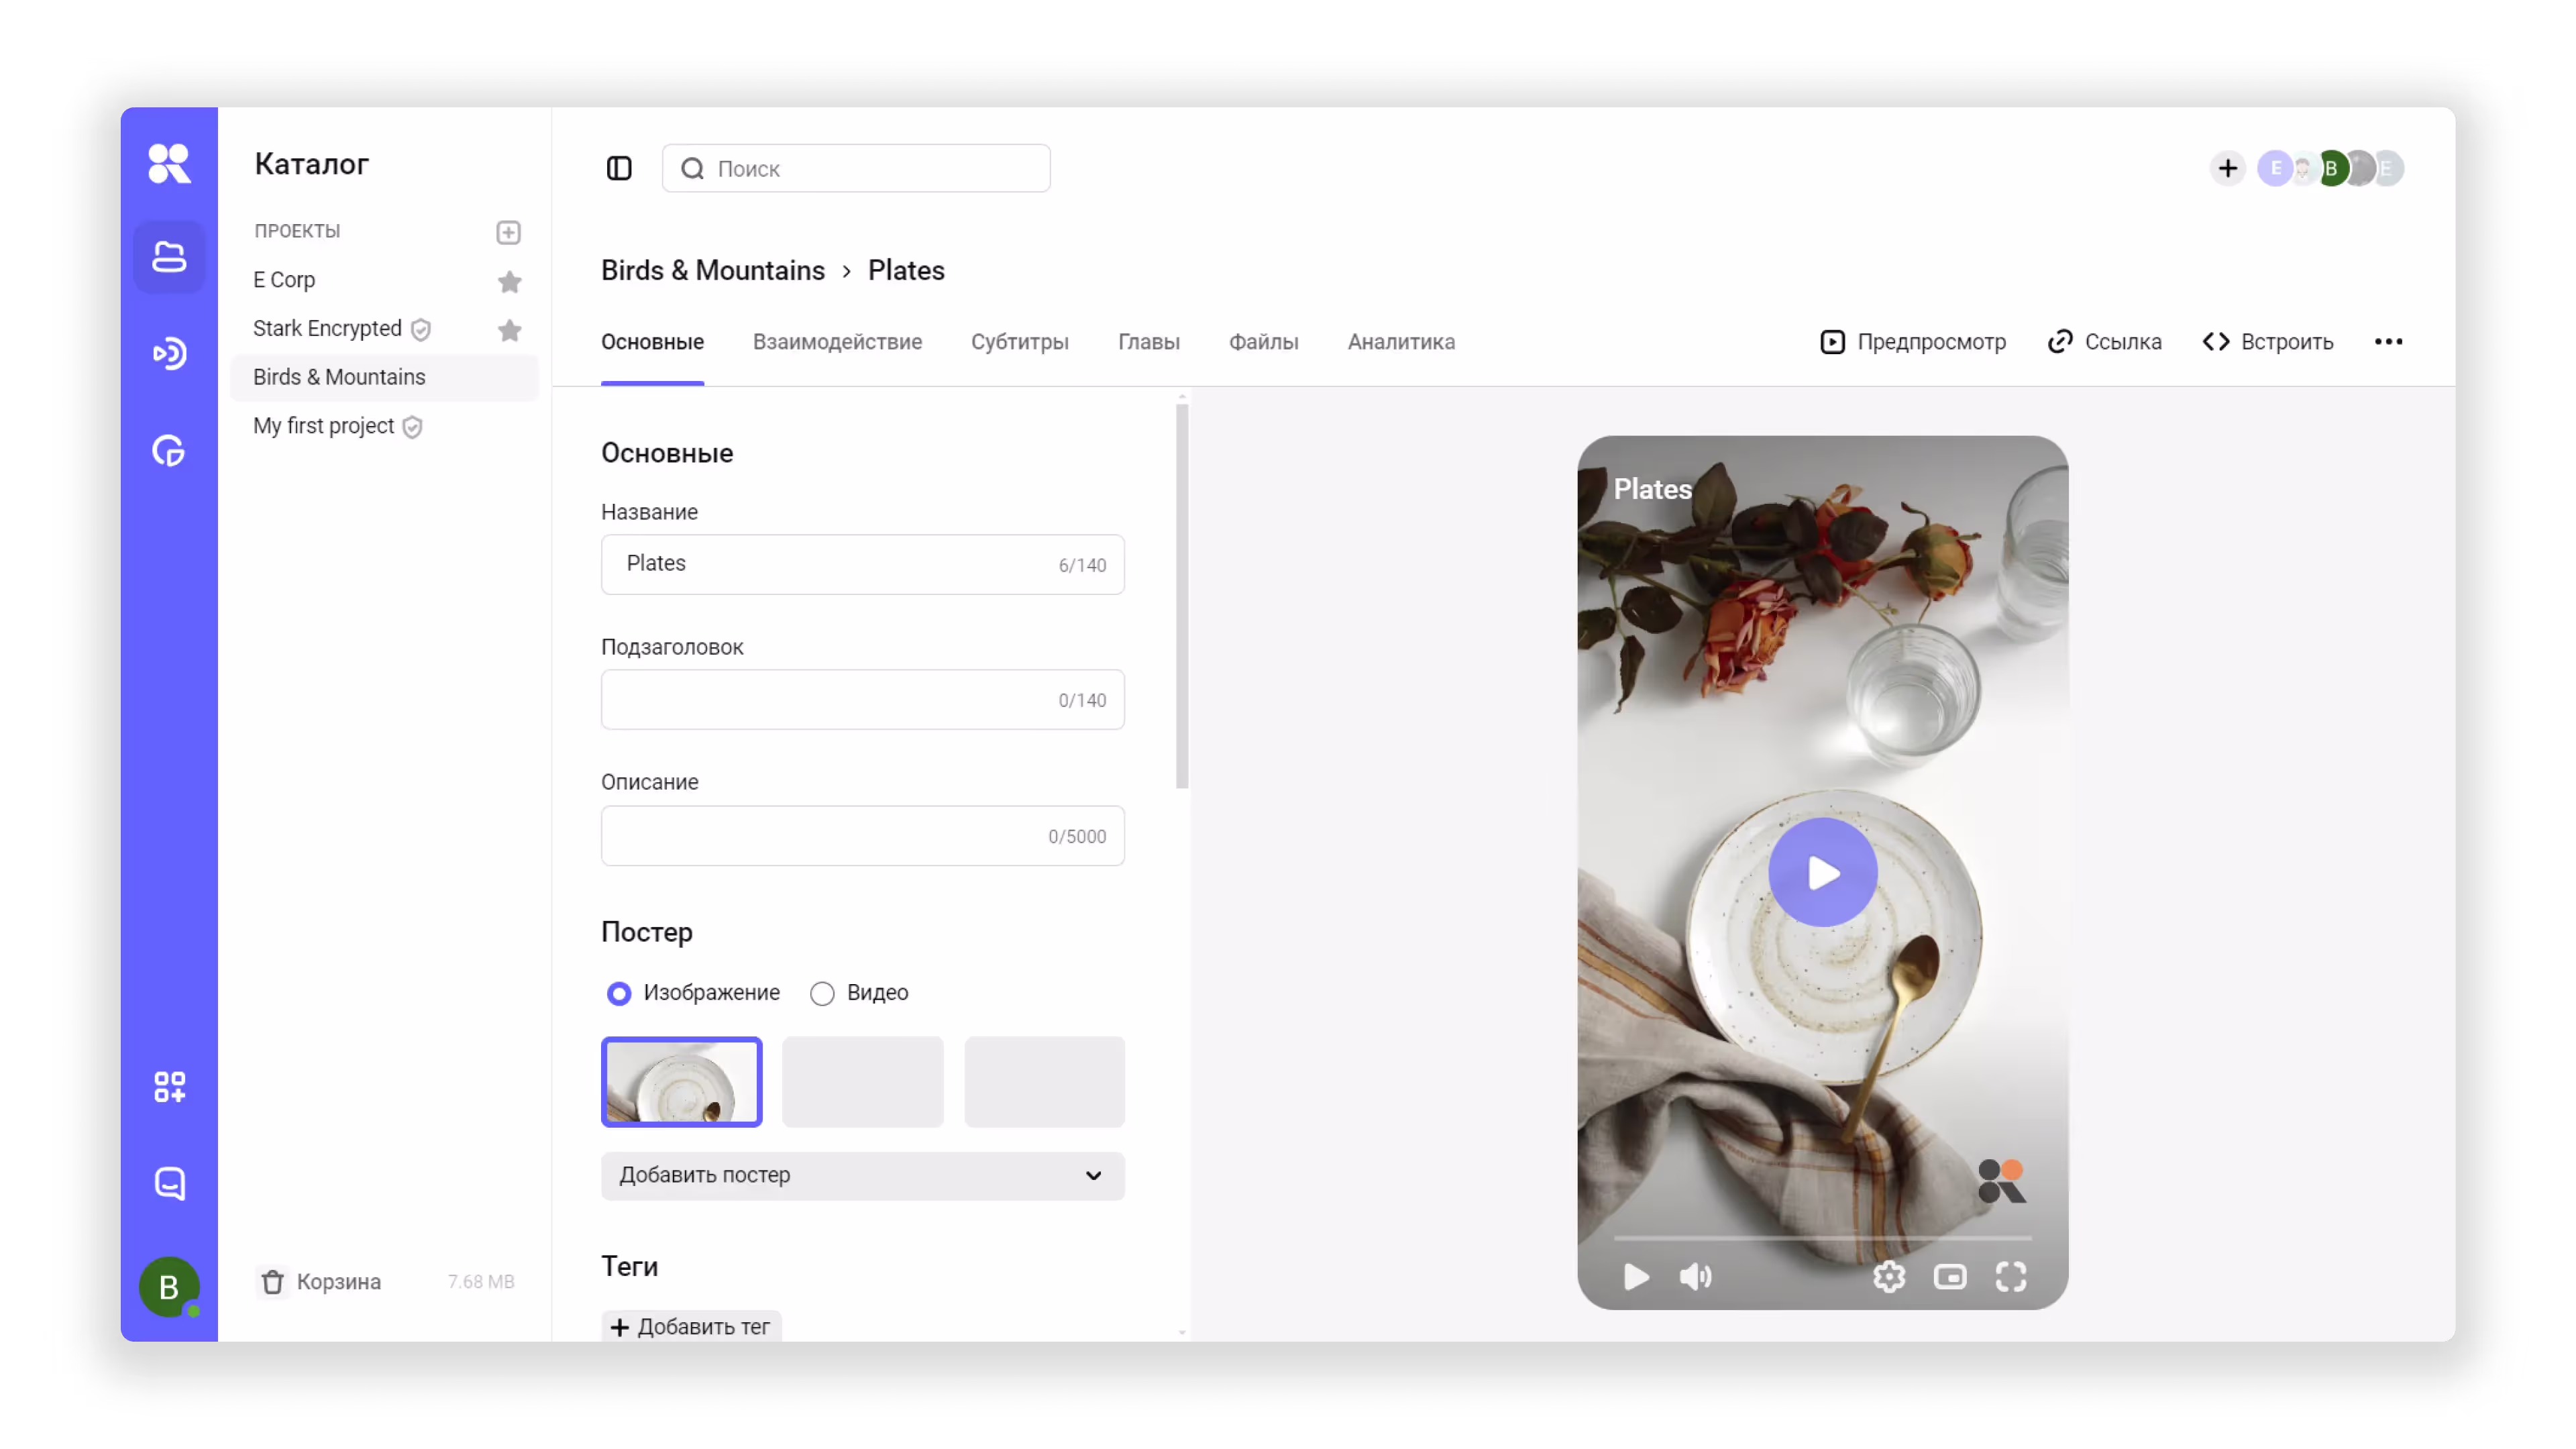Open the broadcast streams icon in the left rail
This screenshot has height=1449, width=2576.
tap(169, 353)
